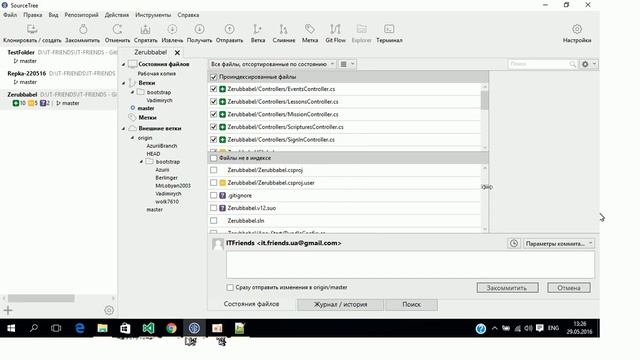Click the staged files vertical scrollbar thumb
640x360 pixels.
[484, 100]
